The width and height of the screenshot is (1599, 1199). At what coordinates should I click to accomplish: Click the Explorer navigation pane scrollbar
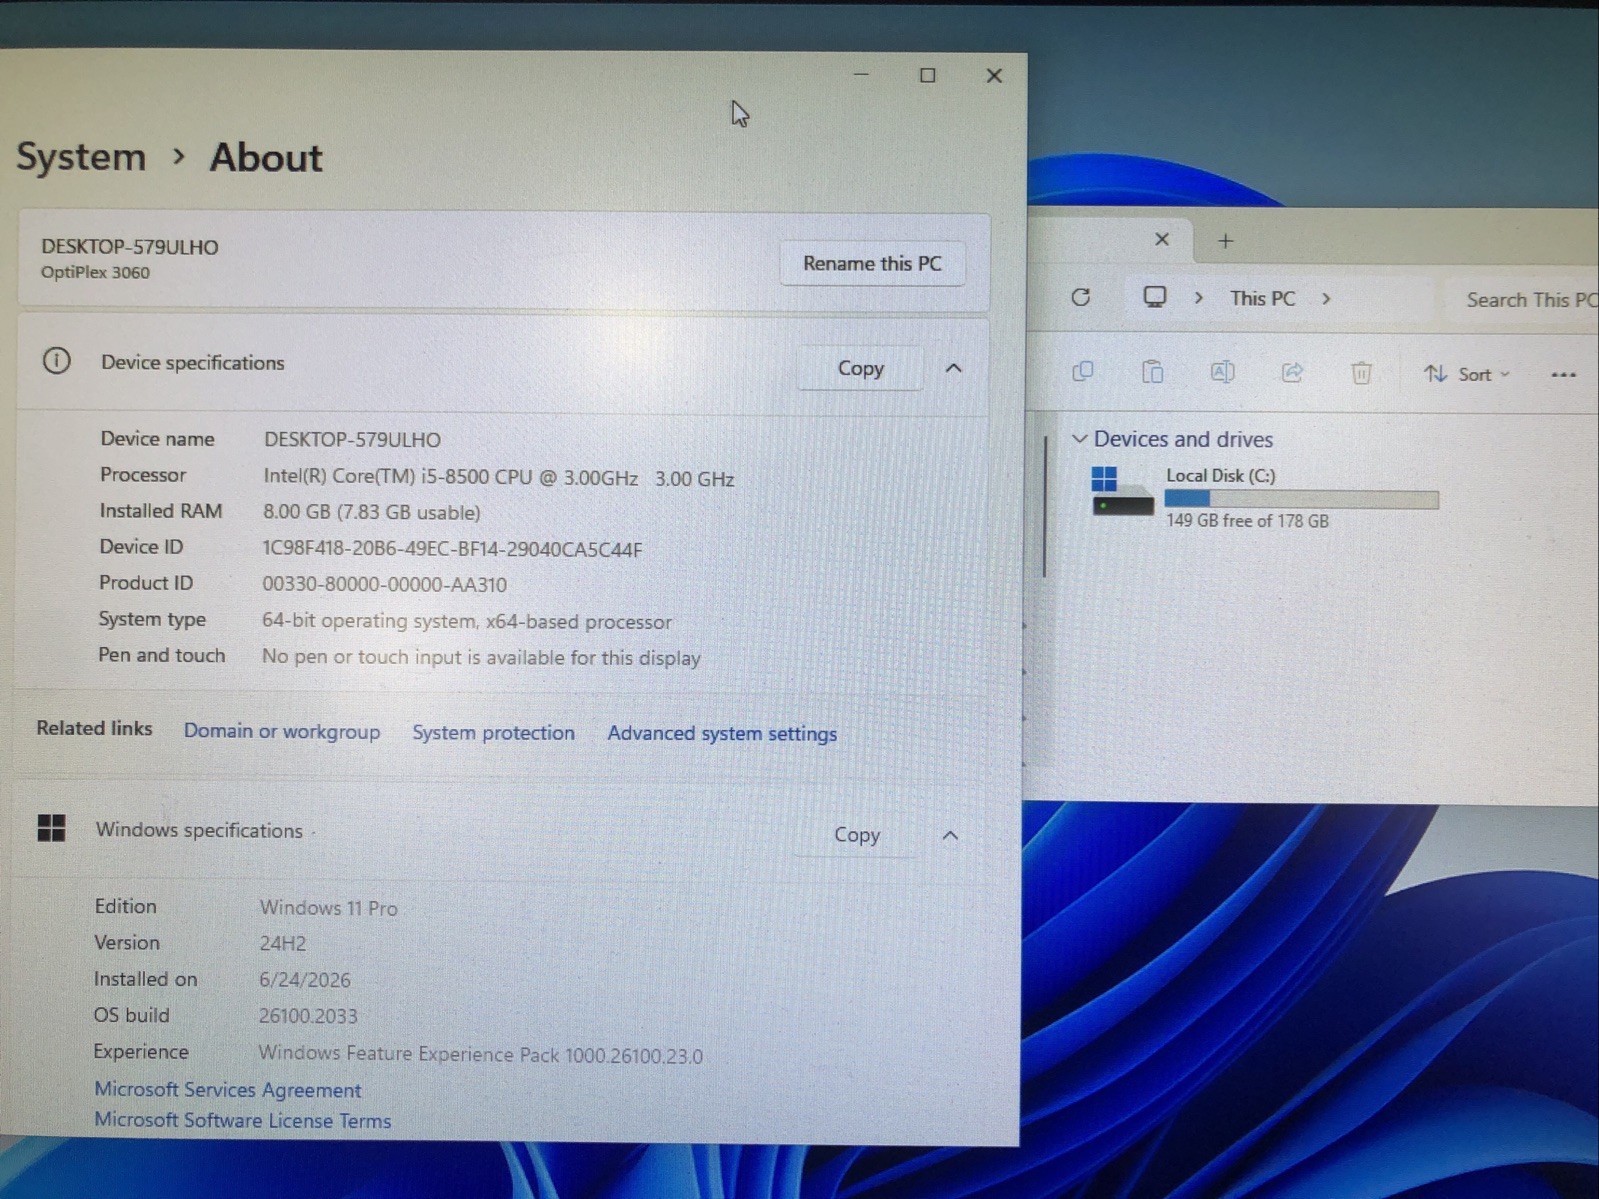click(1045, 506)
